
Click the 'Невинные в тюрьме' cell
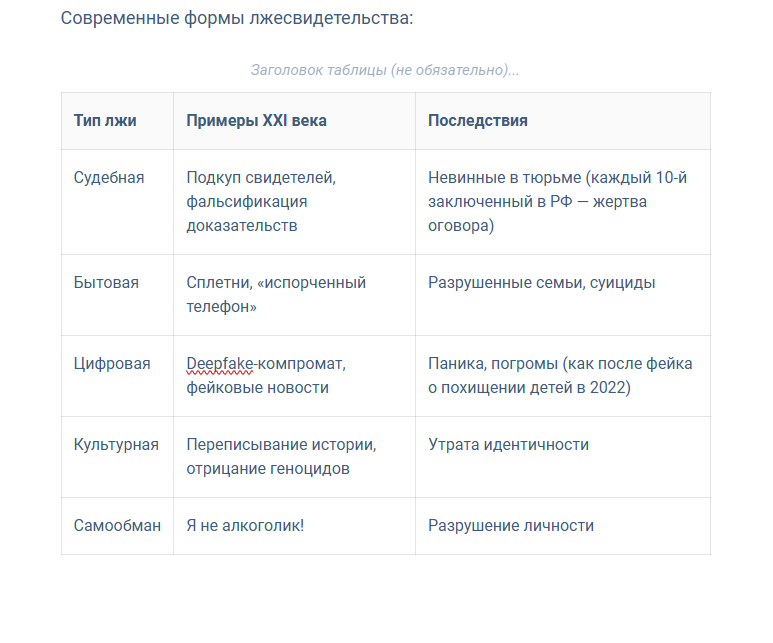point(562,202)
